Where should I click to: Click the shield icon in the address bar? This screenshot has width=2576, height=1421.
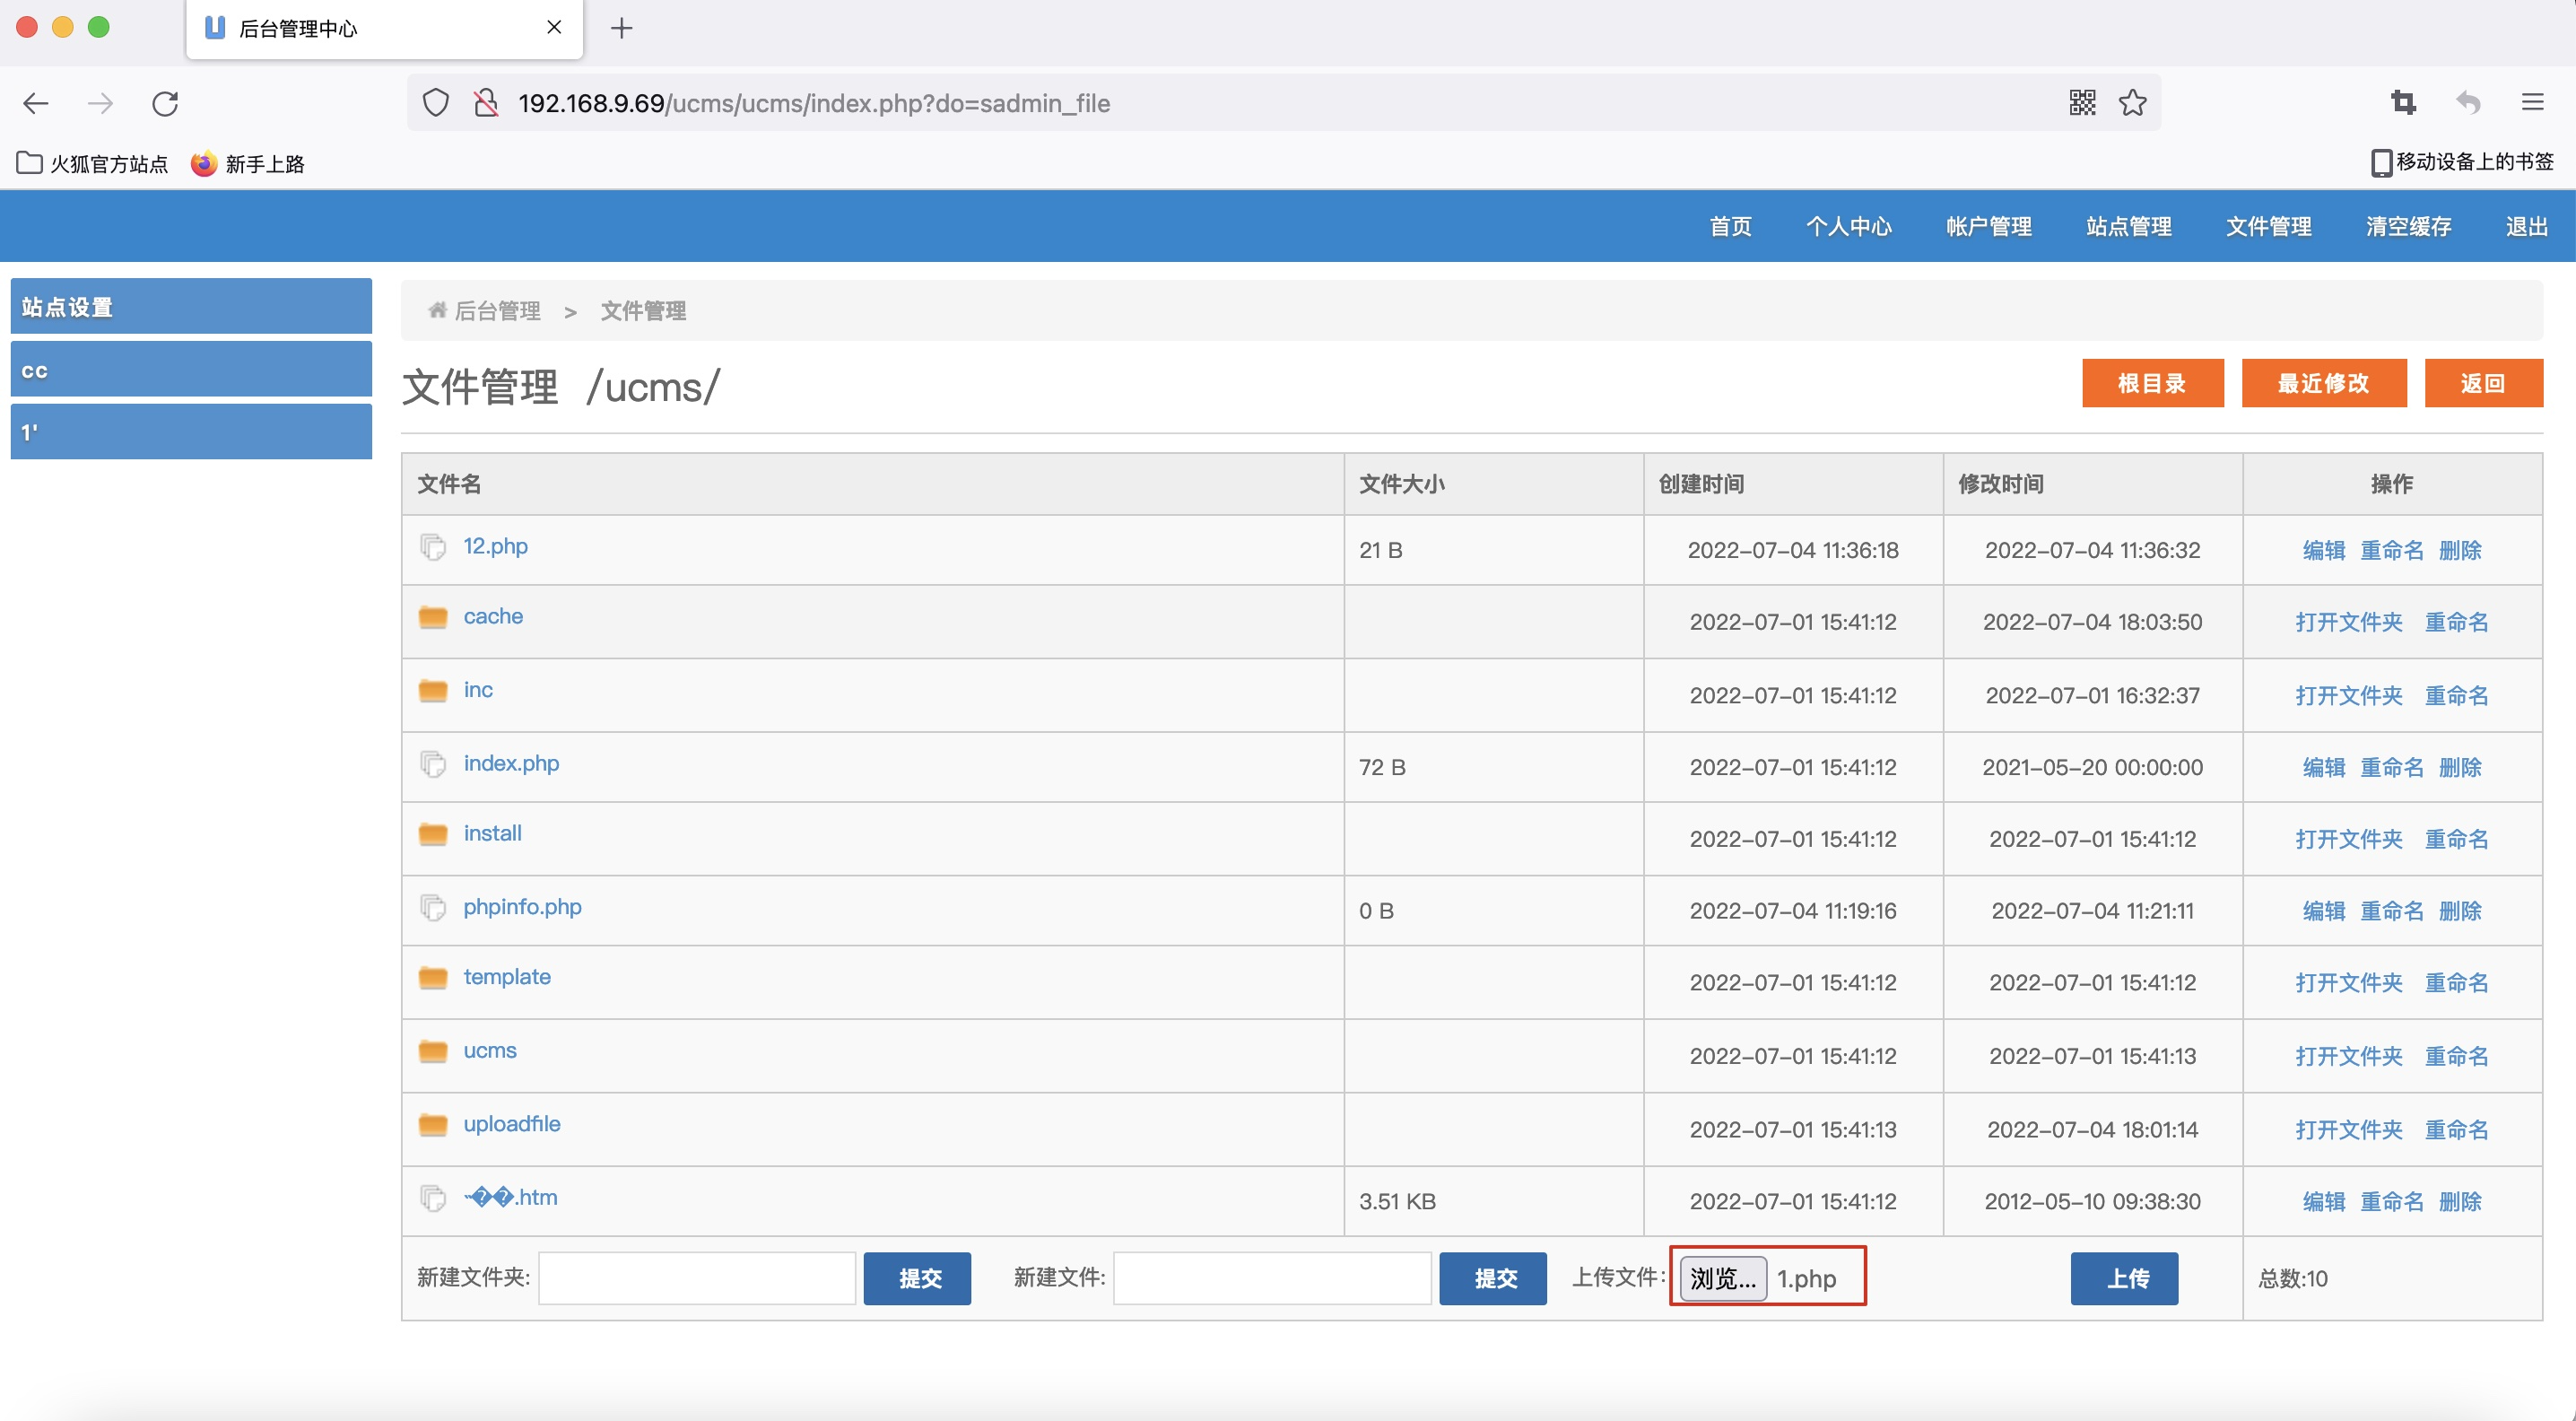point(435,102)
